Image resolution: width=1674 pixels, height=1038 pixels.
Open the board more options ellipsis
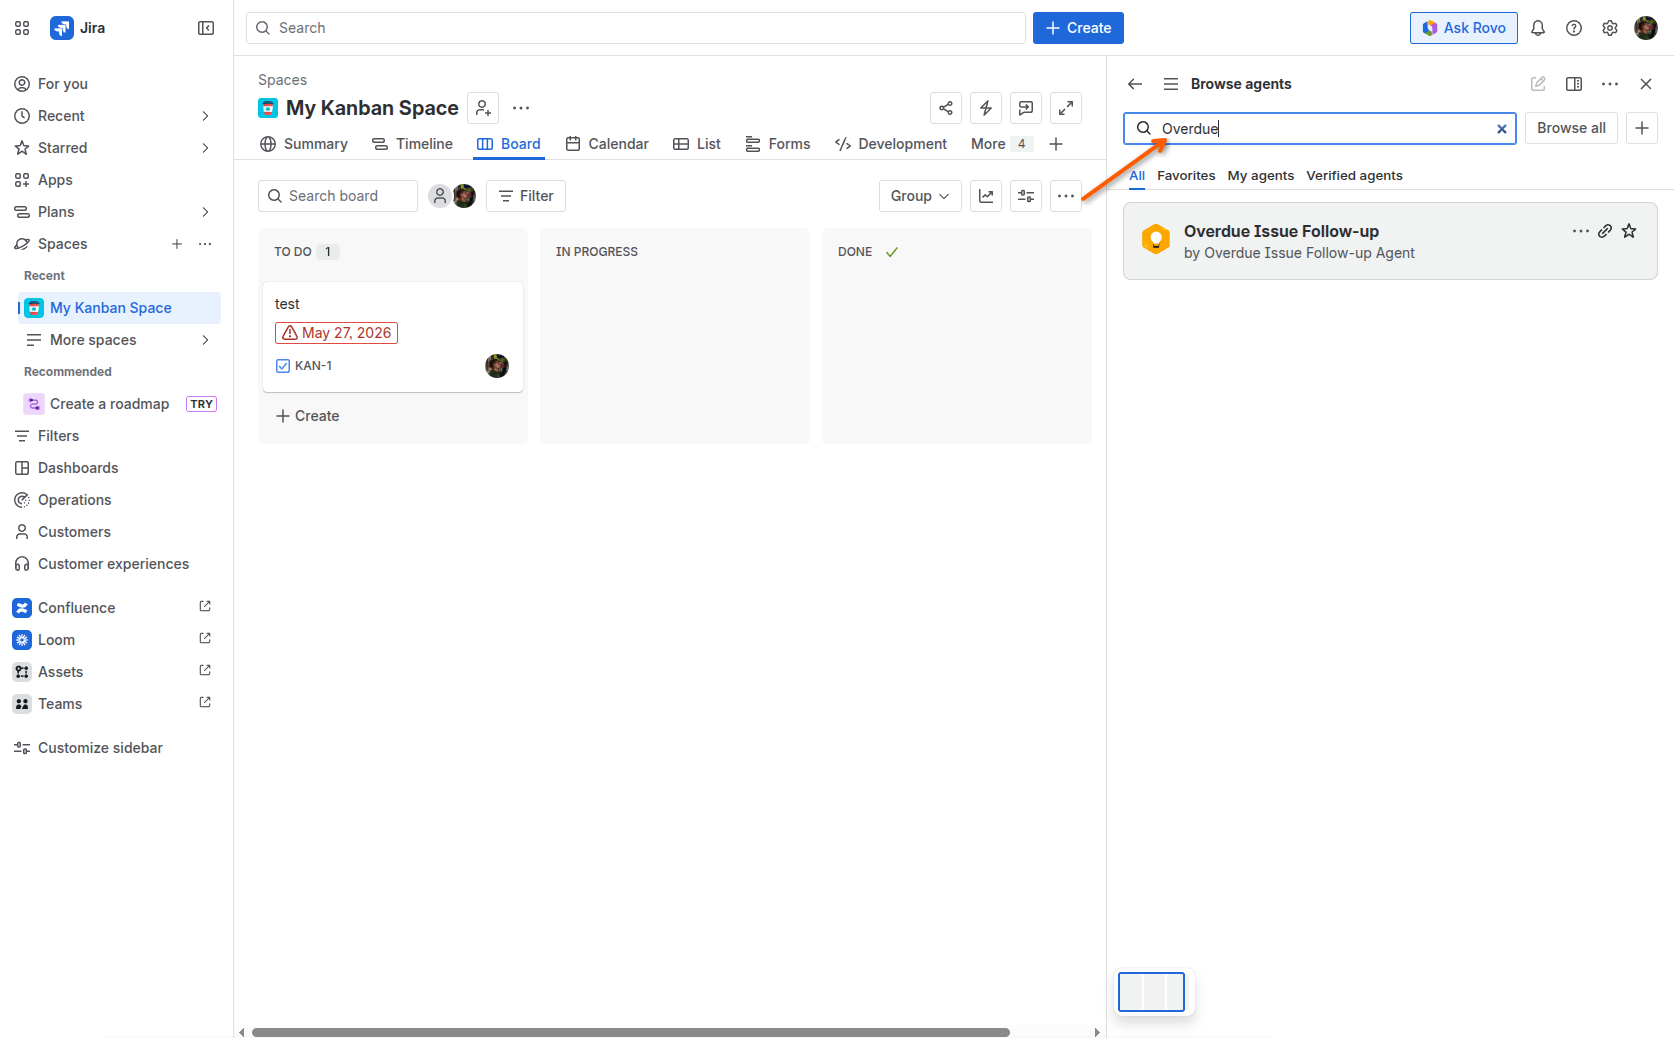1066,196
